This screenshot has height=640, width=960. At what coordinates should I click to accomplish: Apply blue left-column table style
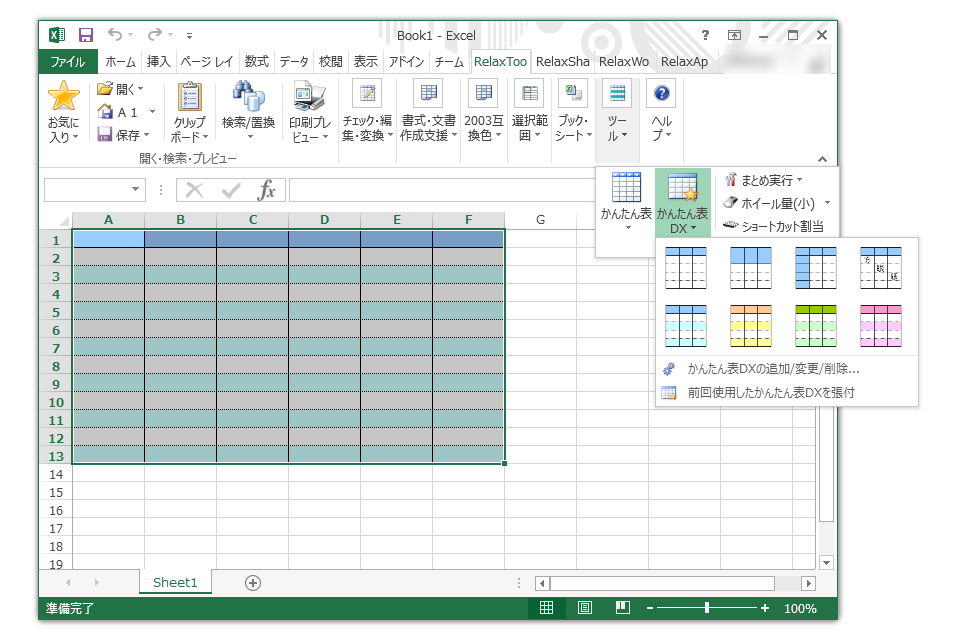[816, 268]
